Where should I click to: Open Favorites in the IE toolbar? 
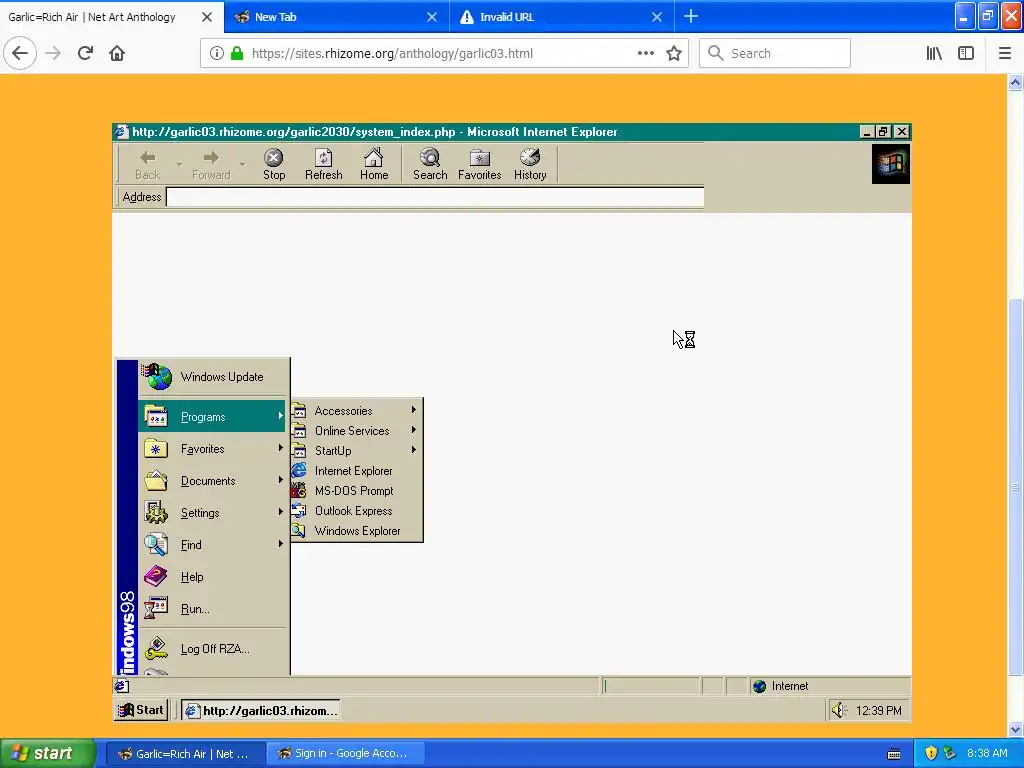(x=479, y=165)
